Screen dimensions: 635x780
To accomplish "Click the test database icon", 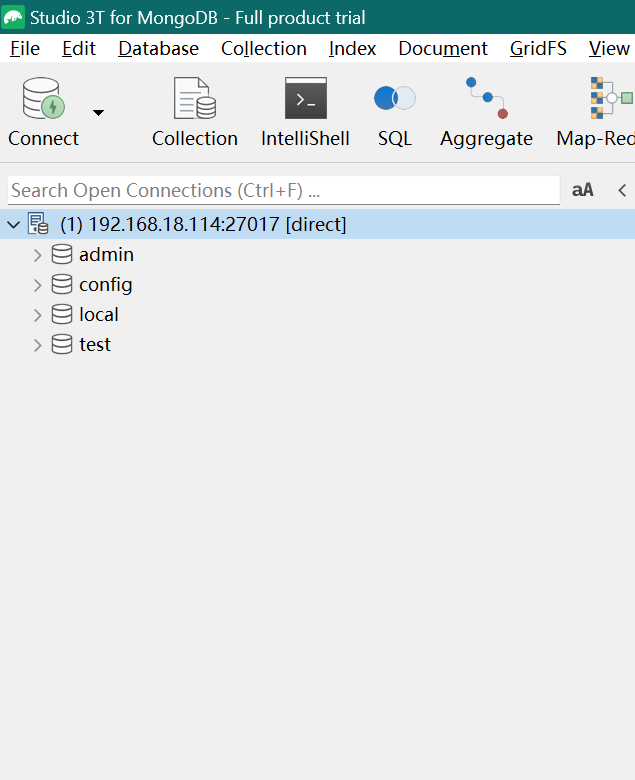I will pyautogui.click(x=62, y=344).
